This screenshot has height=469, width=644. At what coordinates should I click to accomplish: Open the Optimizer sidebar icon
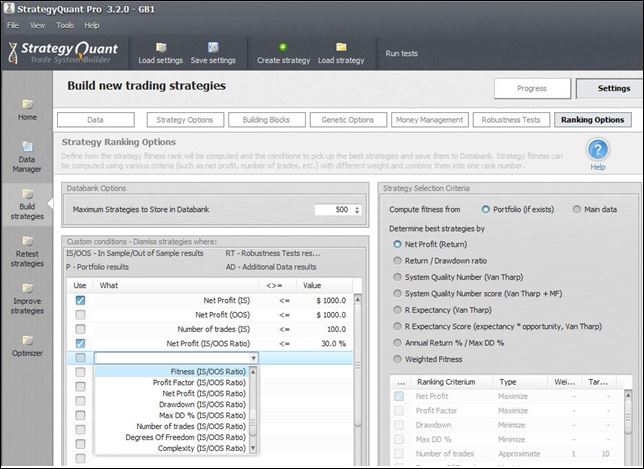[28, 340]
